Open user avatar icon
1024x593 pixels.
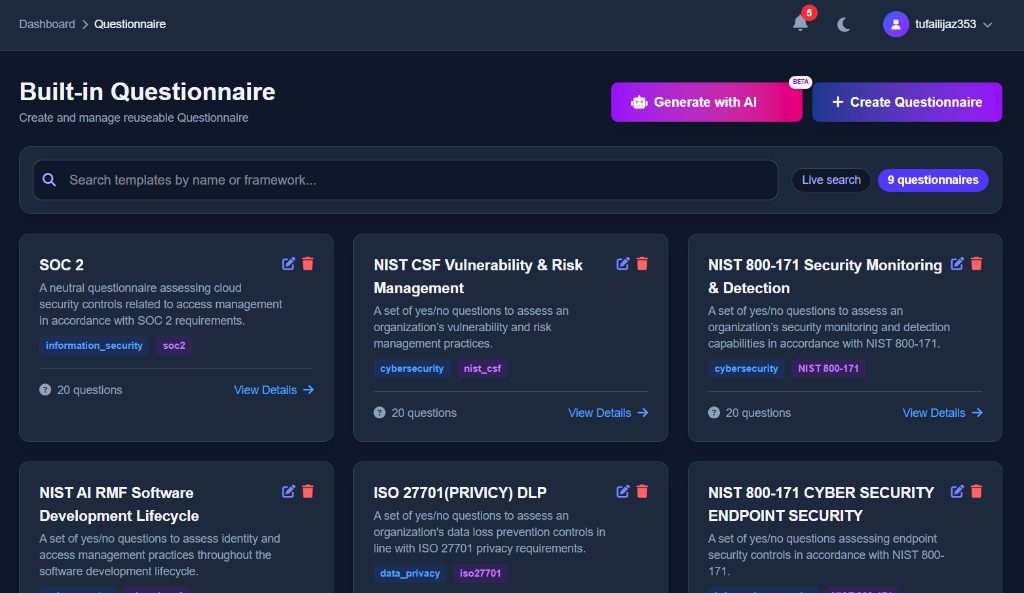[895, 24]
